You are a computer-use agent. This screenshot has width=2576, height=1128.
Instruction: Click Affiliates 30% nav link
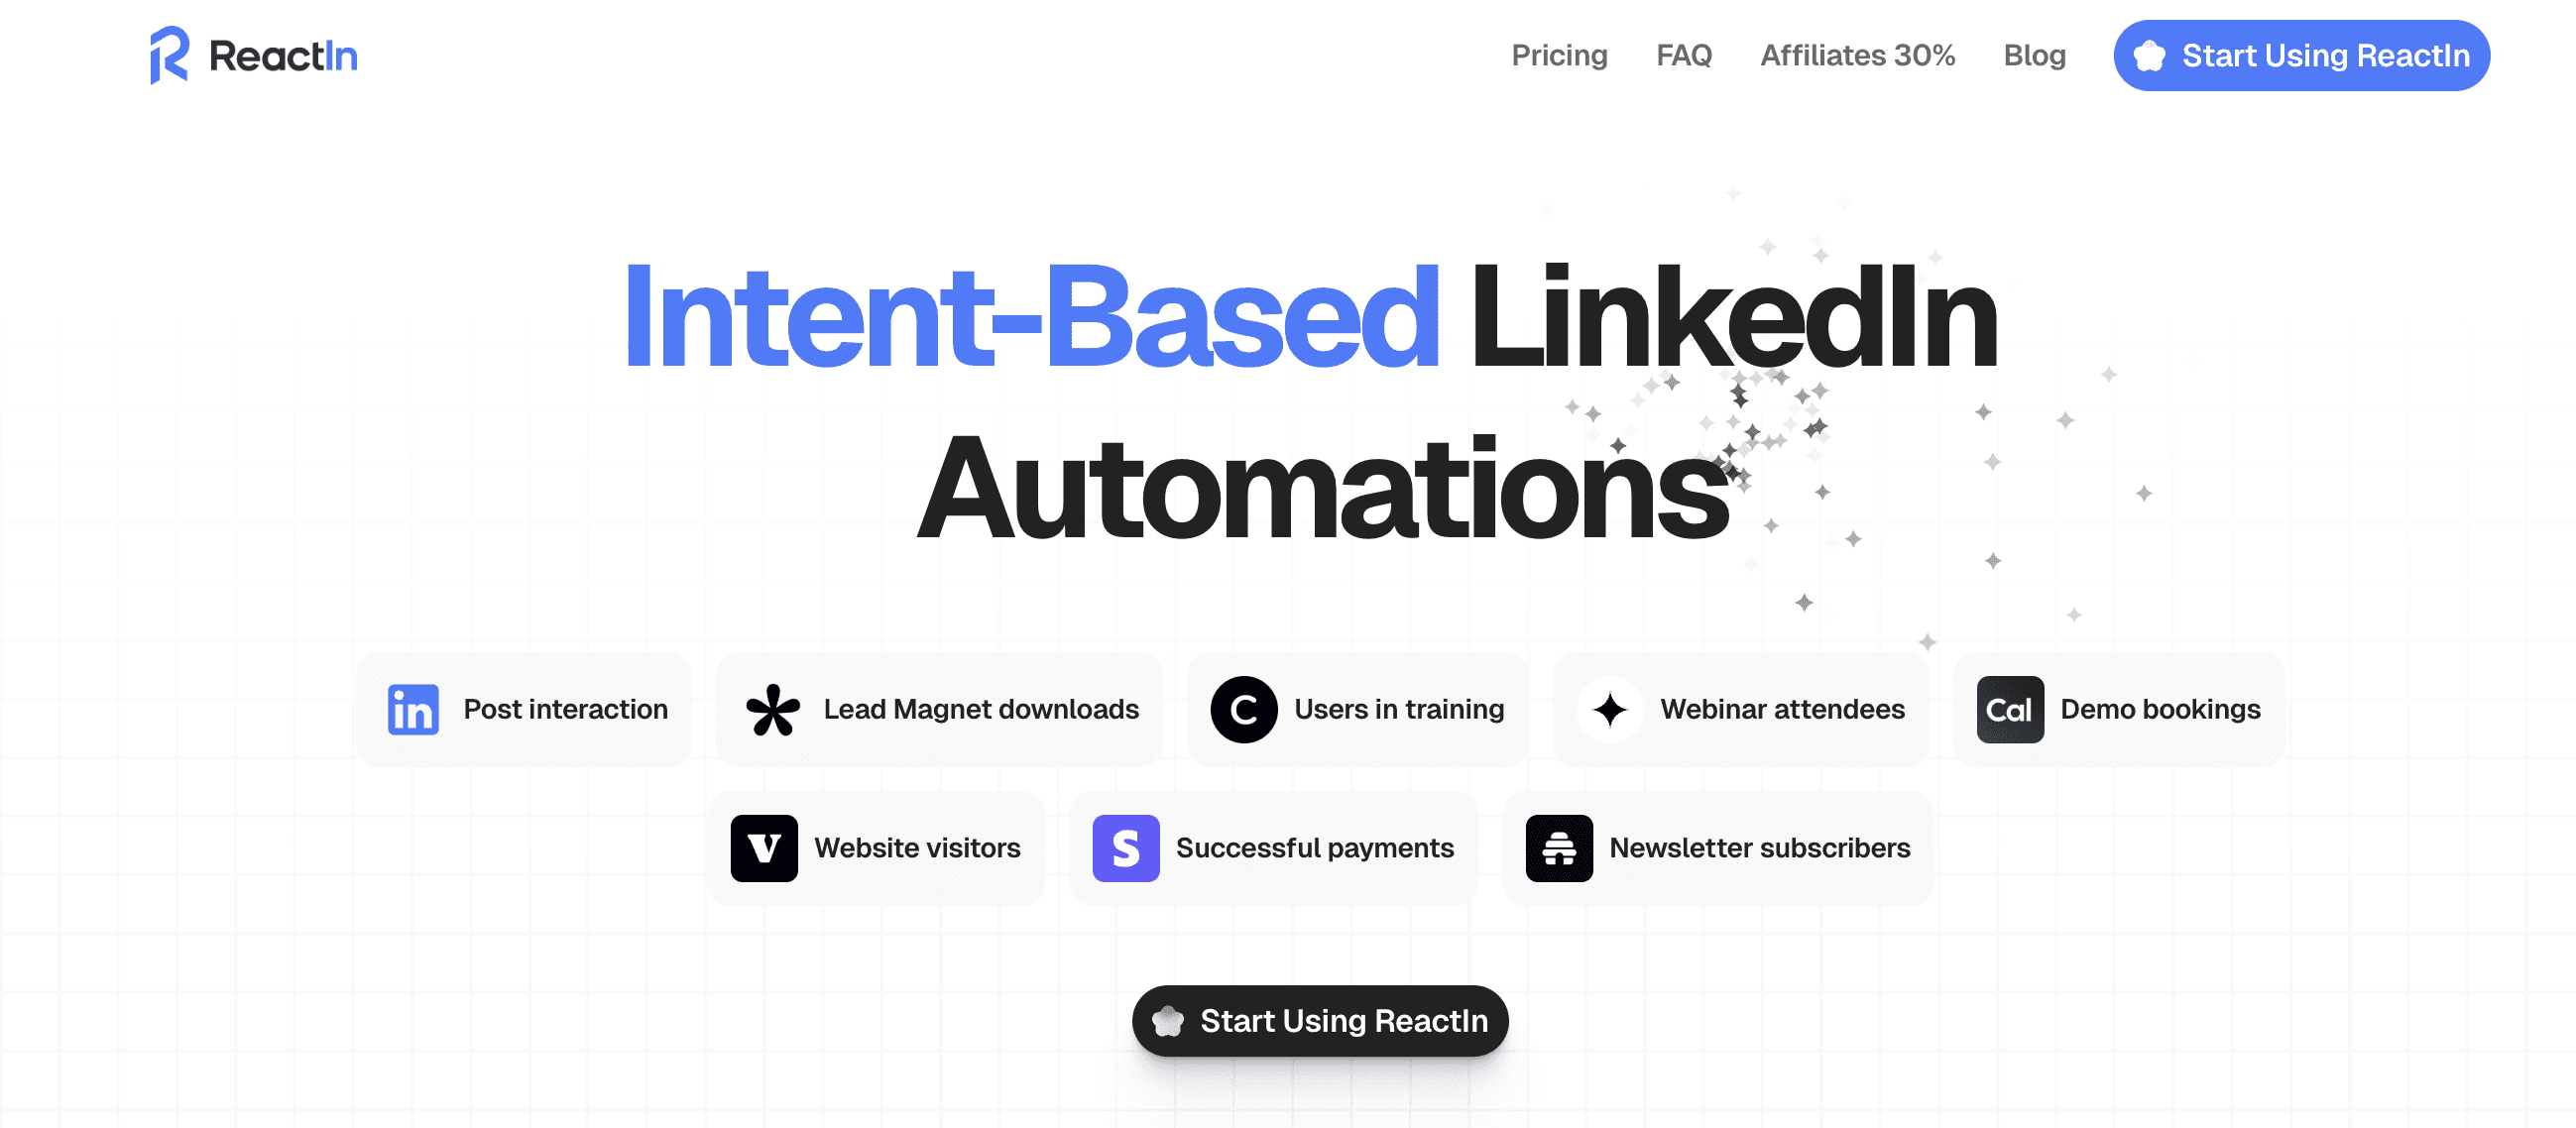pos(1858,55)
